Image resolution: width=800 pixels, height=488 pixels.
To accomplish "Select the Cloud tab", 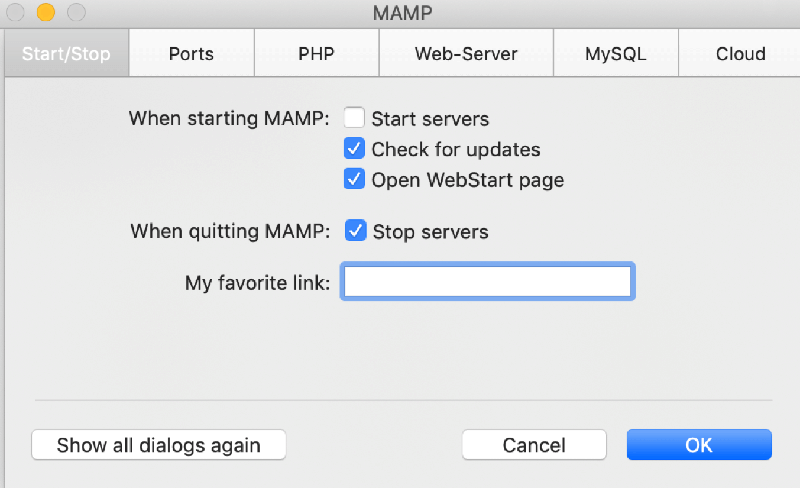I will 740,53.
